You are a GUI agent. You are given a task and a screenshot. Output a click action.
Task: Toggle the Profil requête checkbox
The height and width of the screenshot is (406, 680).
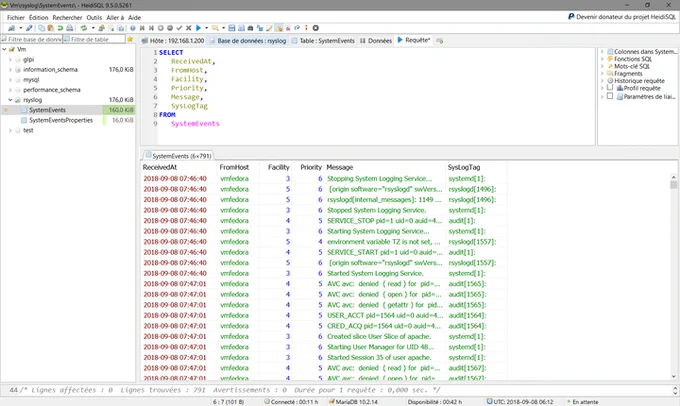click(x=610, y=88)
